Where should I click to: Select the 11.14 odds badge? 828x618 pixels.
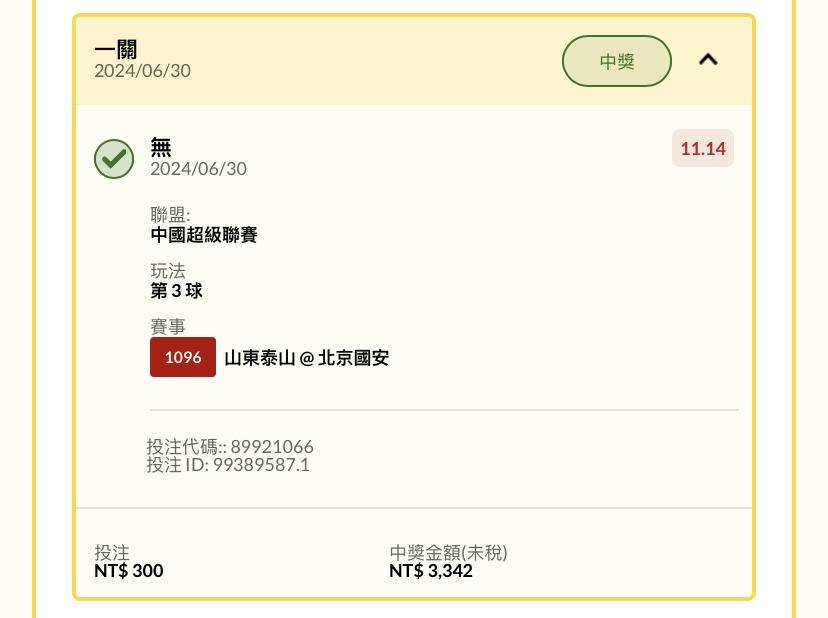(703, 148)
